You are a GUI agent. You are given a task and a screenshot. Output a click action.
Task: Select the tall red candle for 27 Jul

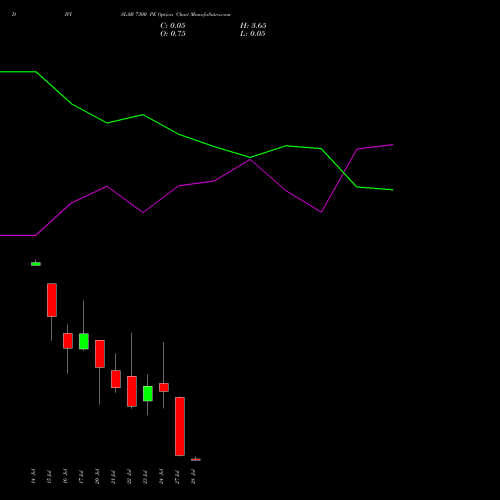180,426
